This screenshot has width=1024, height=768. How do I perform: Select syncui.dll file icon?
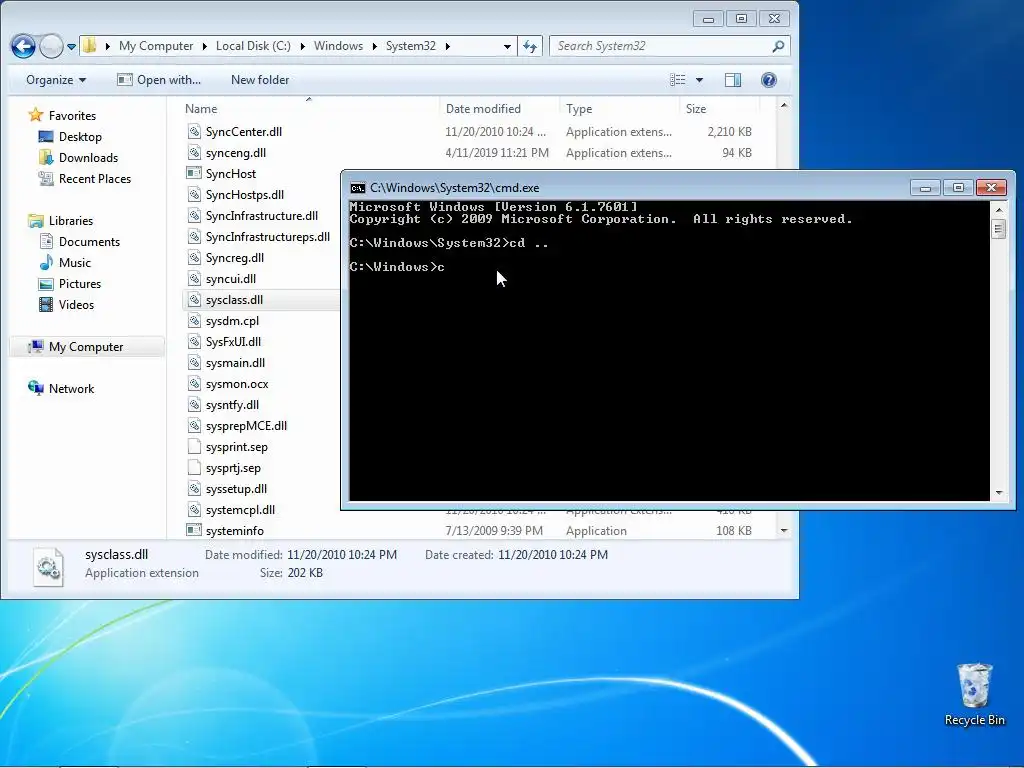click(194, 279)
